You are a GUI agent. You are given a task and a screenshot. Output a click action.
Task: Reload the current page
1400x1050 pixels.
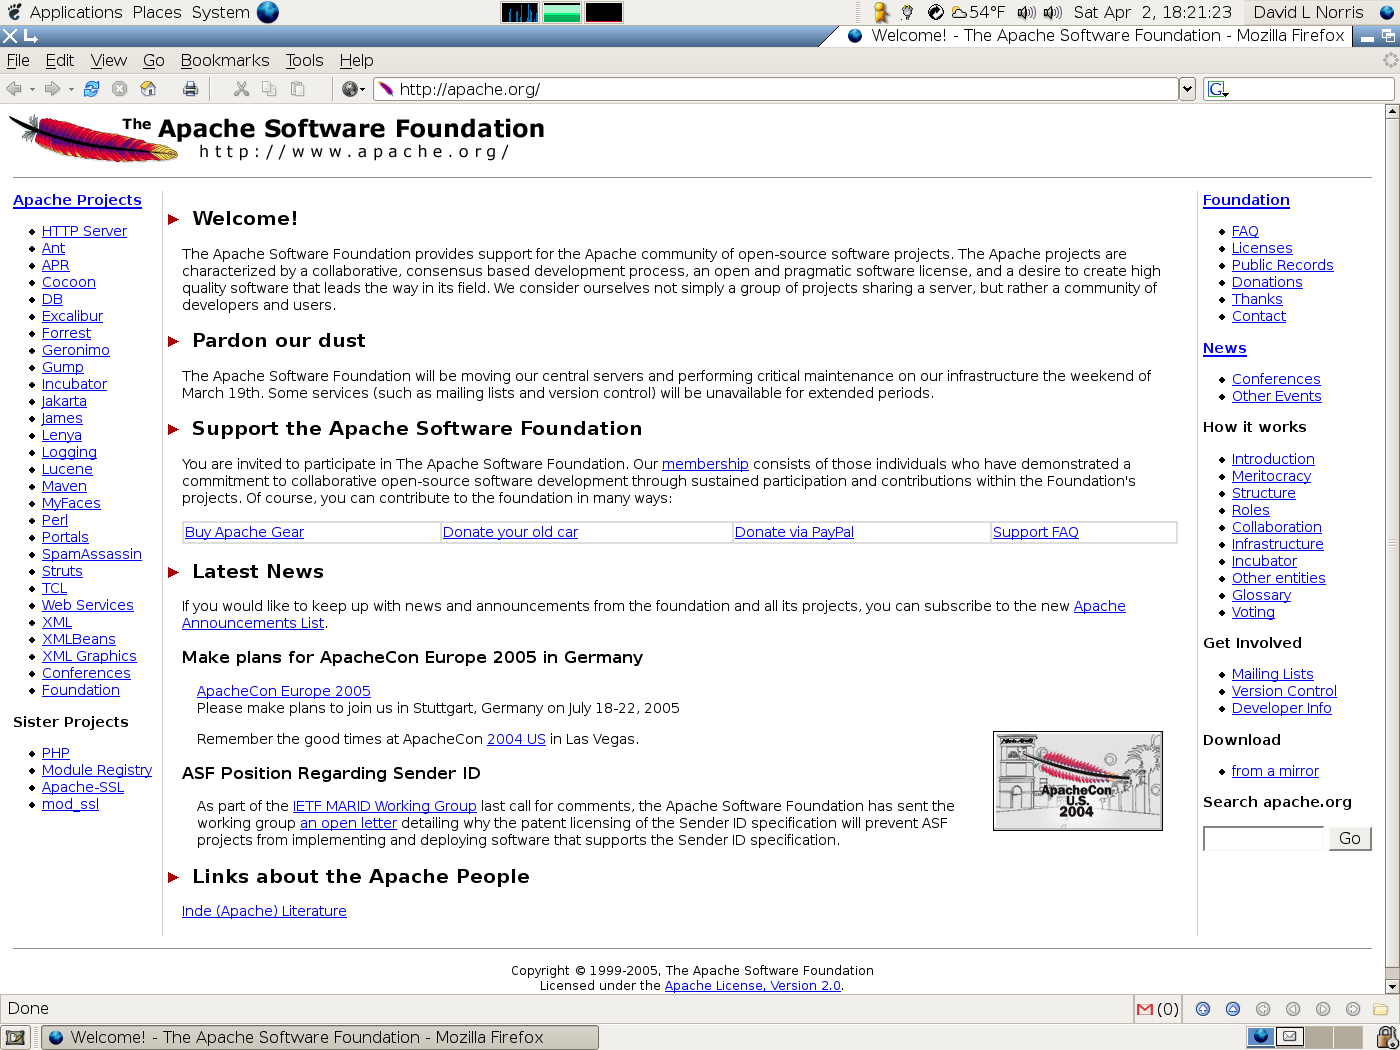[x=91, y=89]
